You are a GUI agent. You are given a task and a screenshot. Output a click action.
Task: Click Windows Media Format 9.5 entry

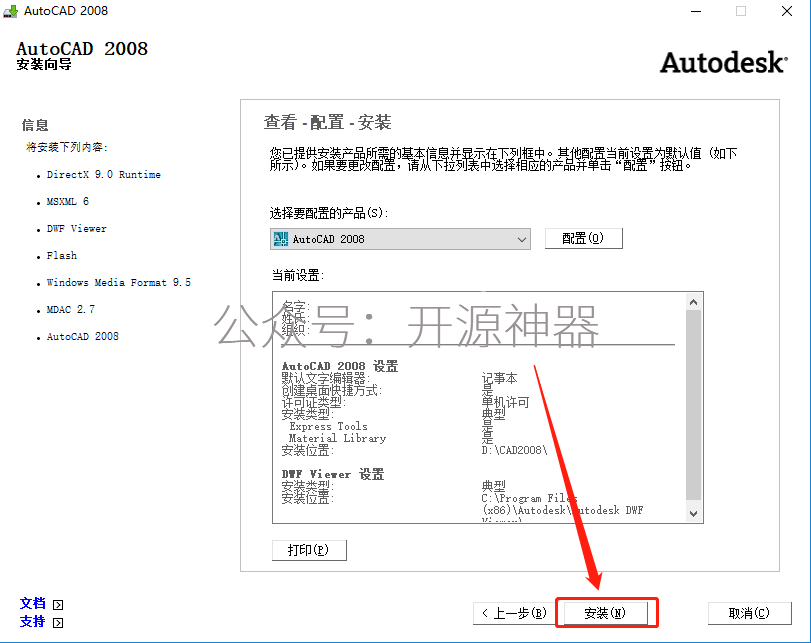[x=118, y=282]
